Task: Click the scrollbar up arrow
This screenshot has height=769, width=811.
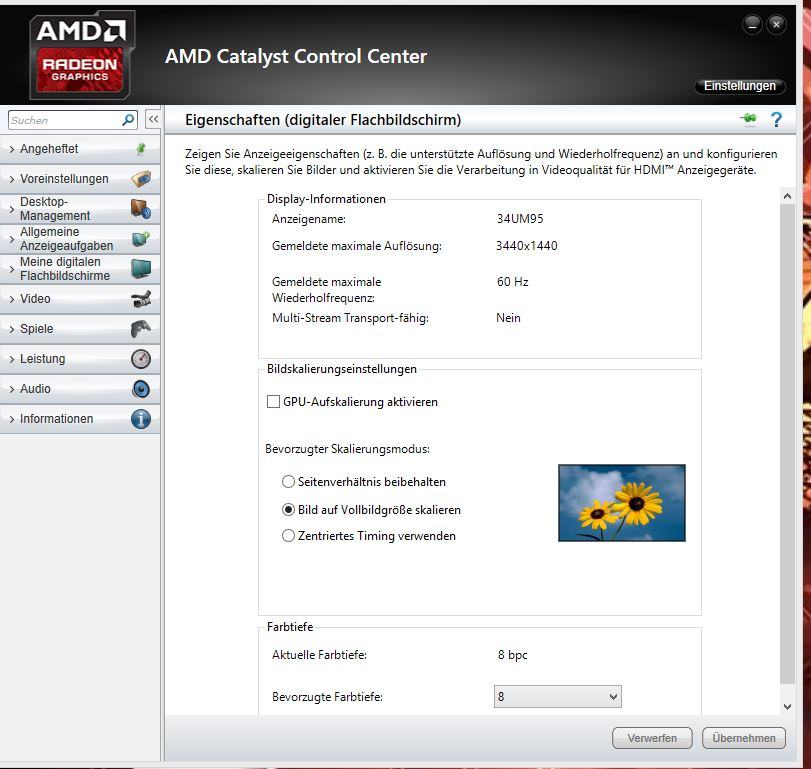Action: pos(787,196)
